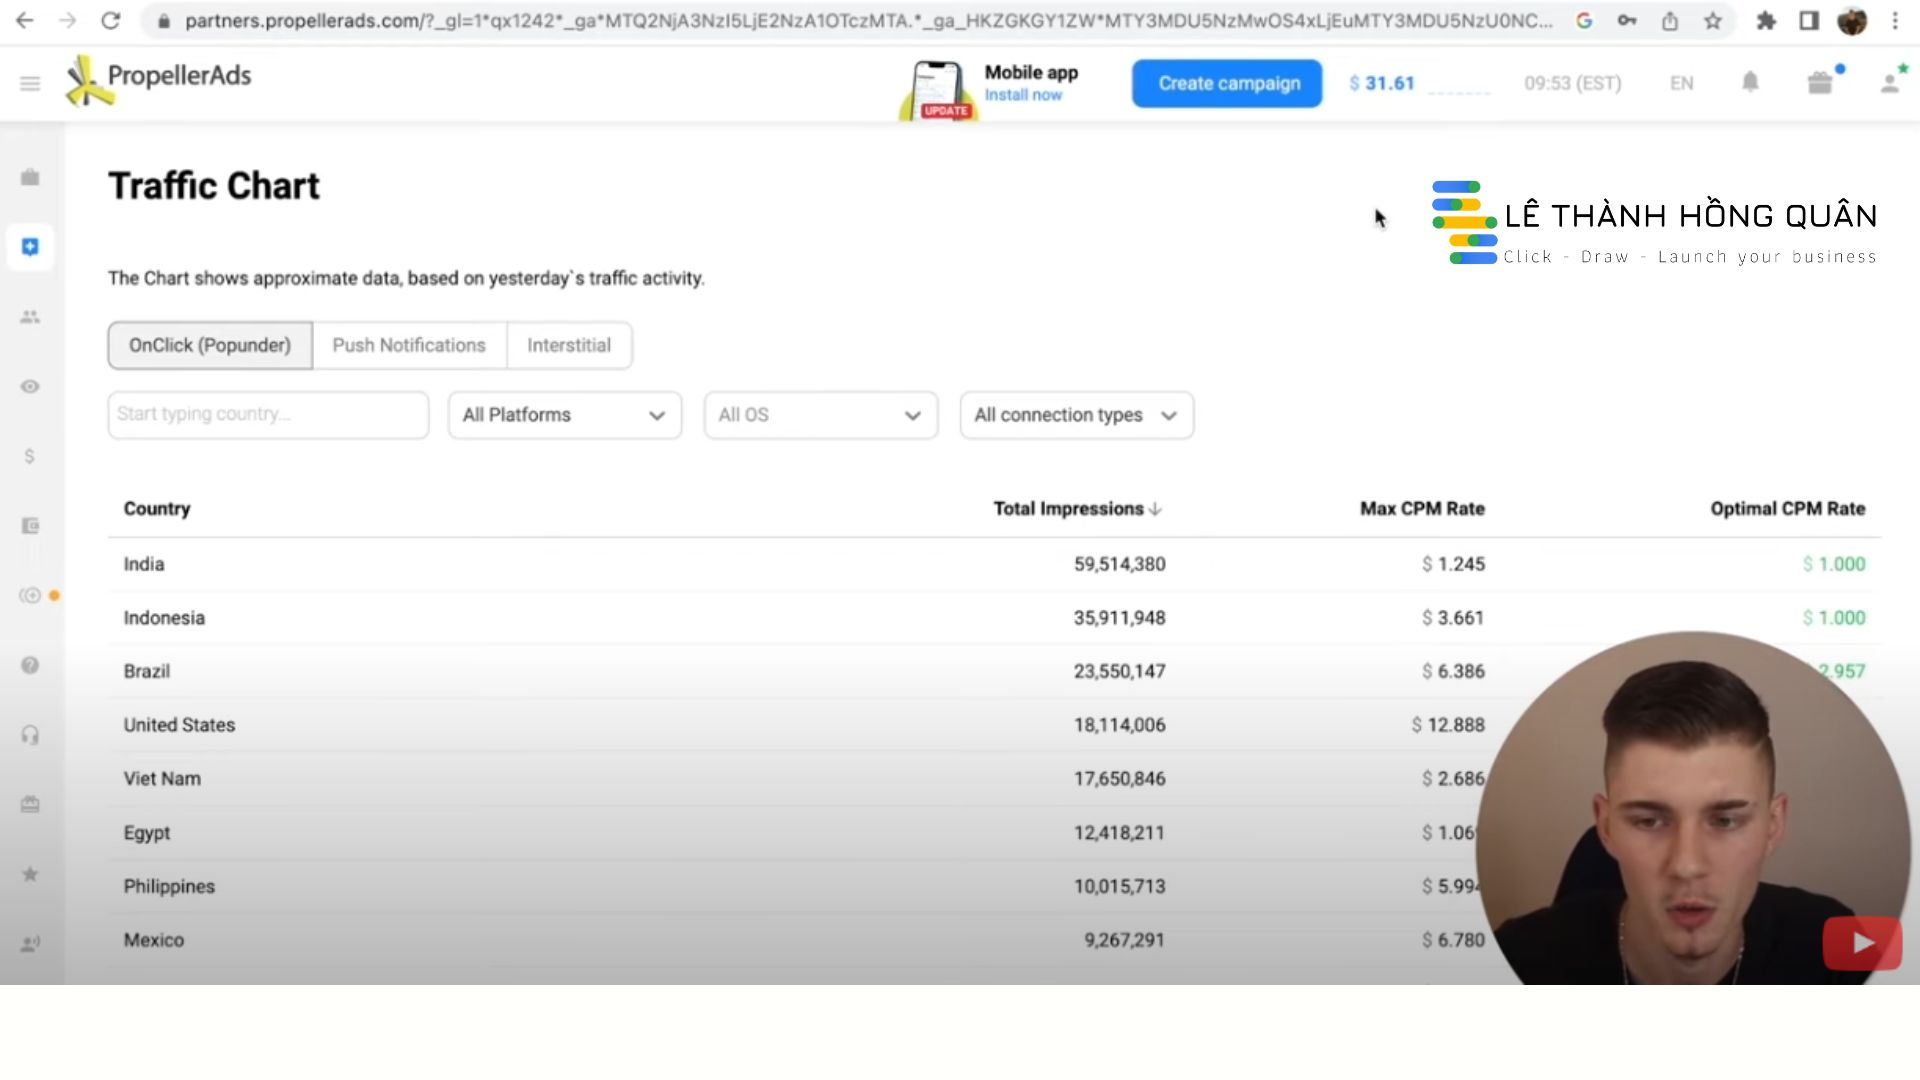Switch to the Push Notifications tab
Screen dimensions: 1920x1080
pyautogui.click(x=409, y=345)
